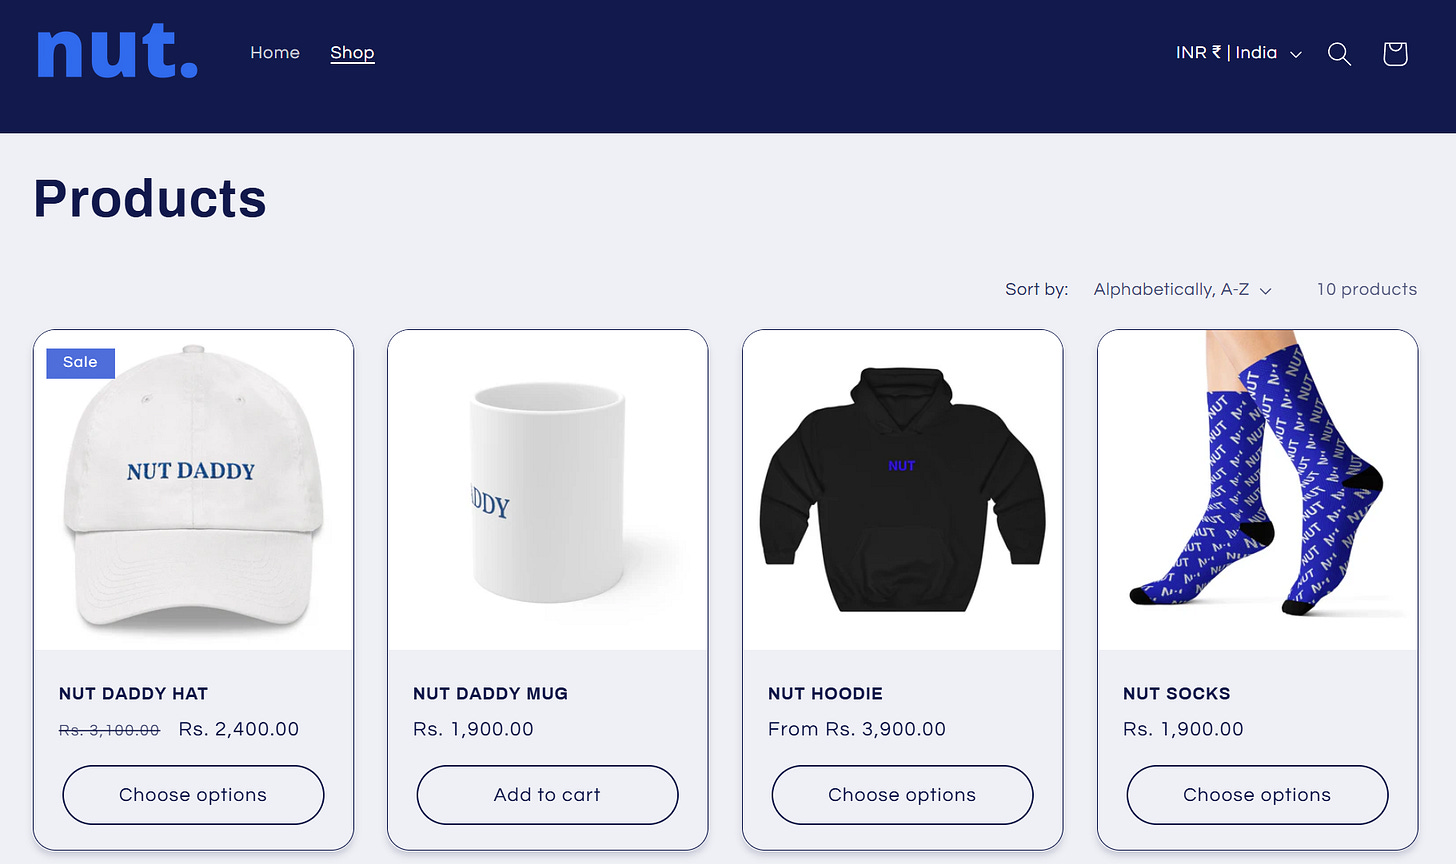The image size is (1456, 864).
Task: Click the white Nut Daddy hat image
Action: [193, 490]
